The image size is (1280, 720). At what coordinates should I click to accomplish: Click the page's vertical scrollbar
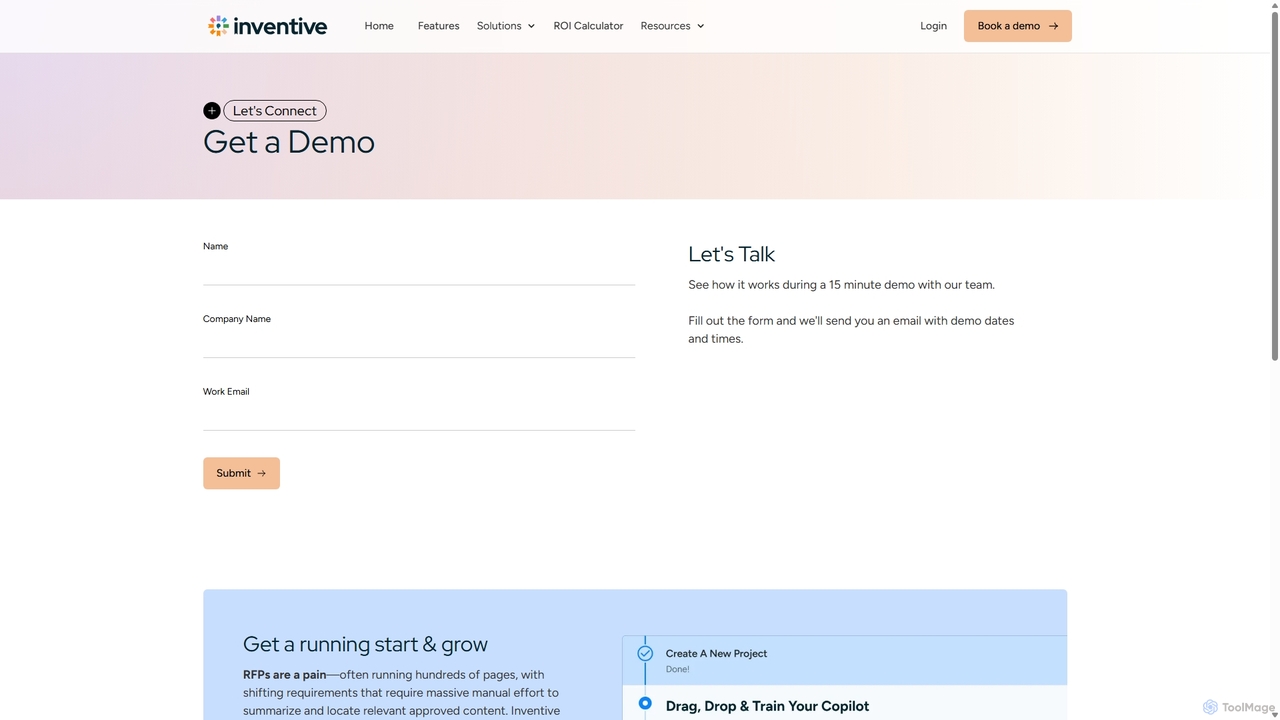tap(1274, 185)
